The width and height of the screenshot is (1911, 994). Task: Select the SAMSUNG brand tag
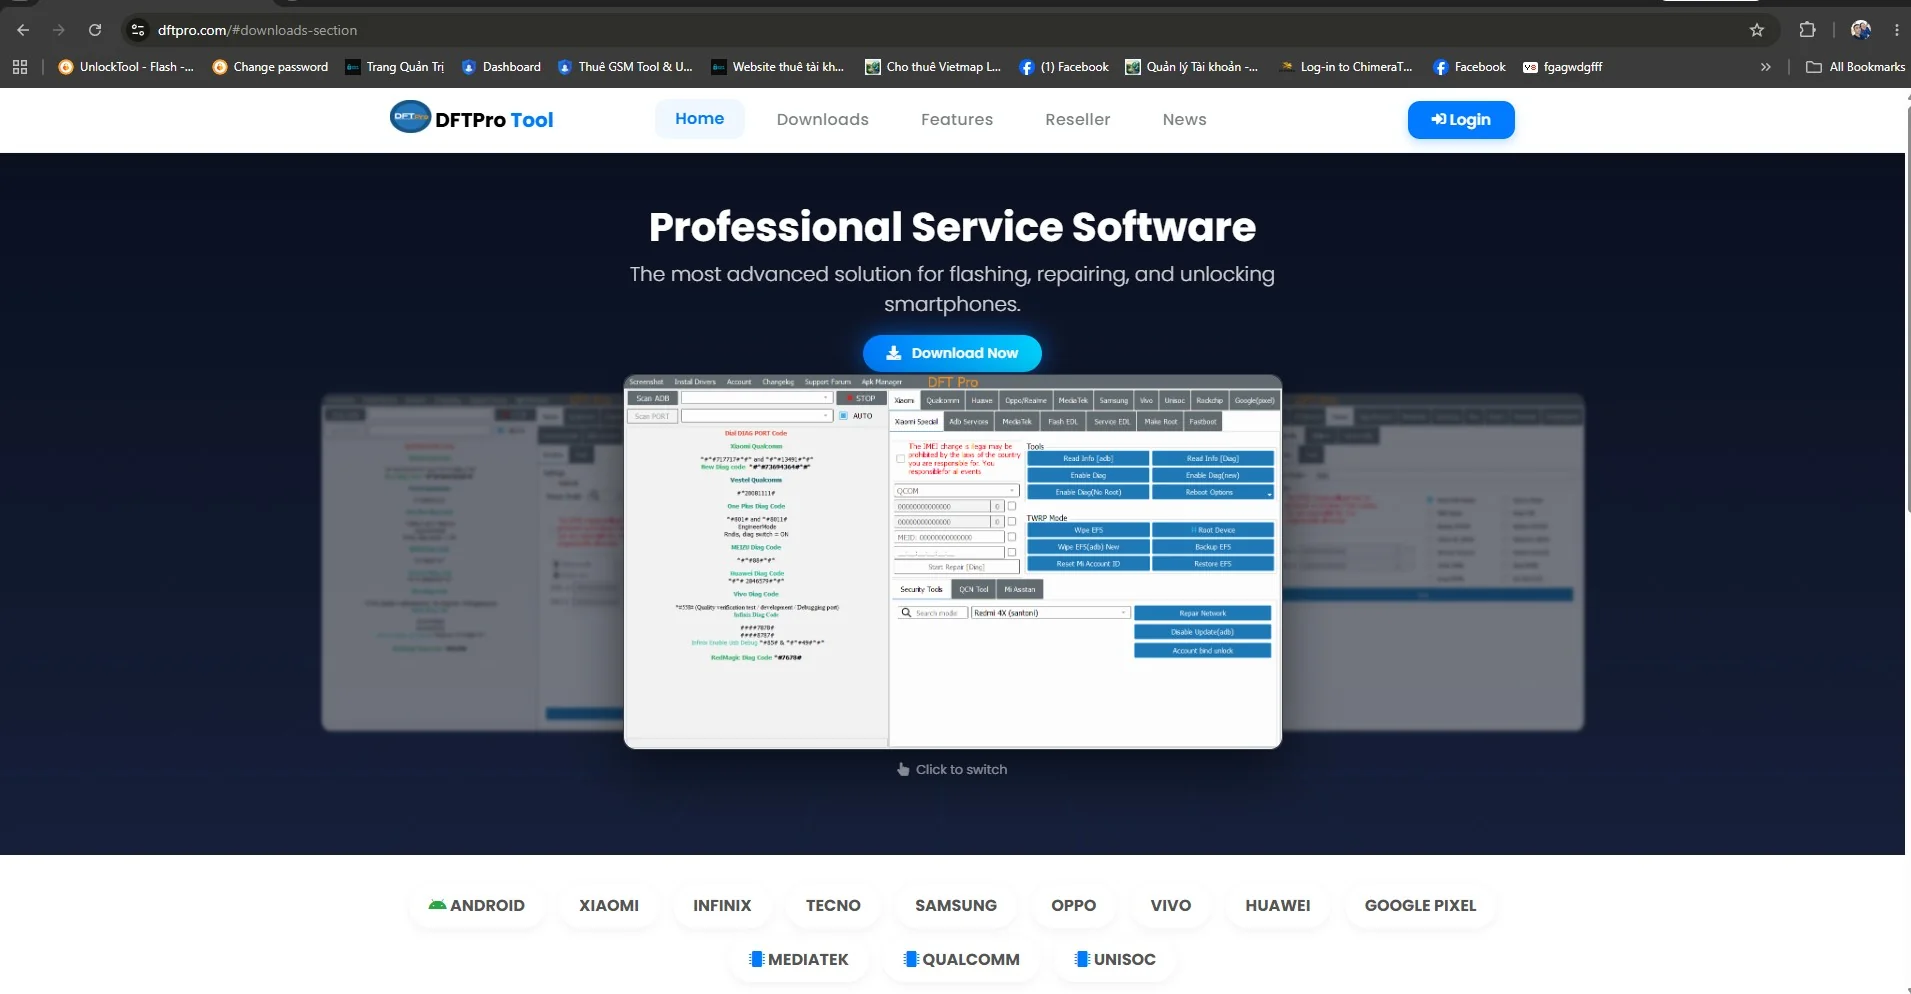click(956, 905)
